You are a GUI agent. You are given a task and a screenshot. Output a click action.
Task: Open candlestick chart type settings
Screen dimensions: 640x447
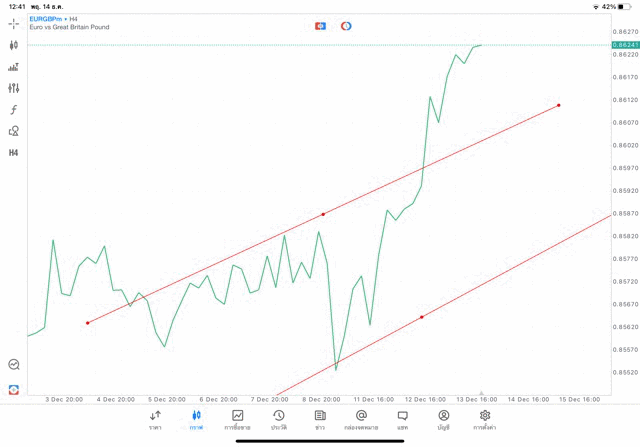pos(14,45)
